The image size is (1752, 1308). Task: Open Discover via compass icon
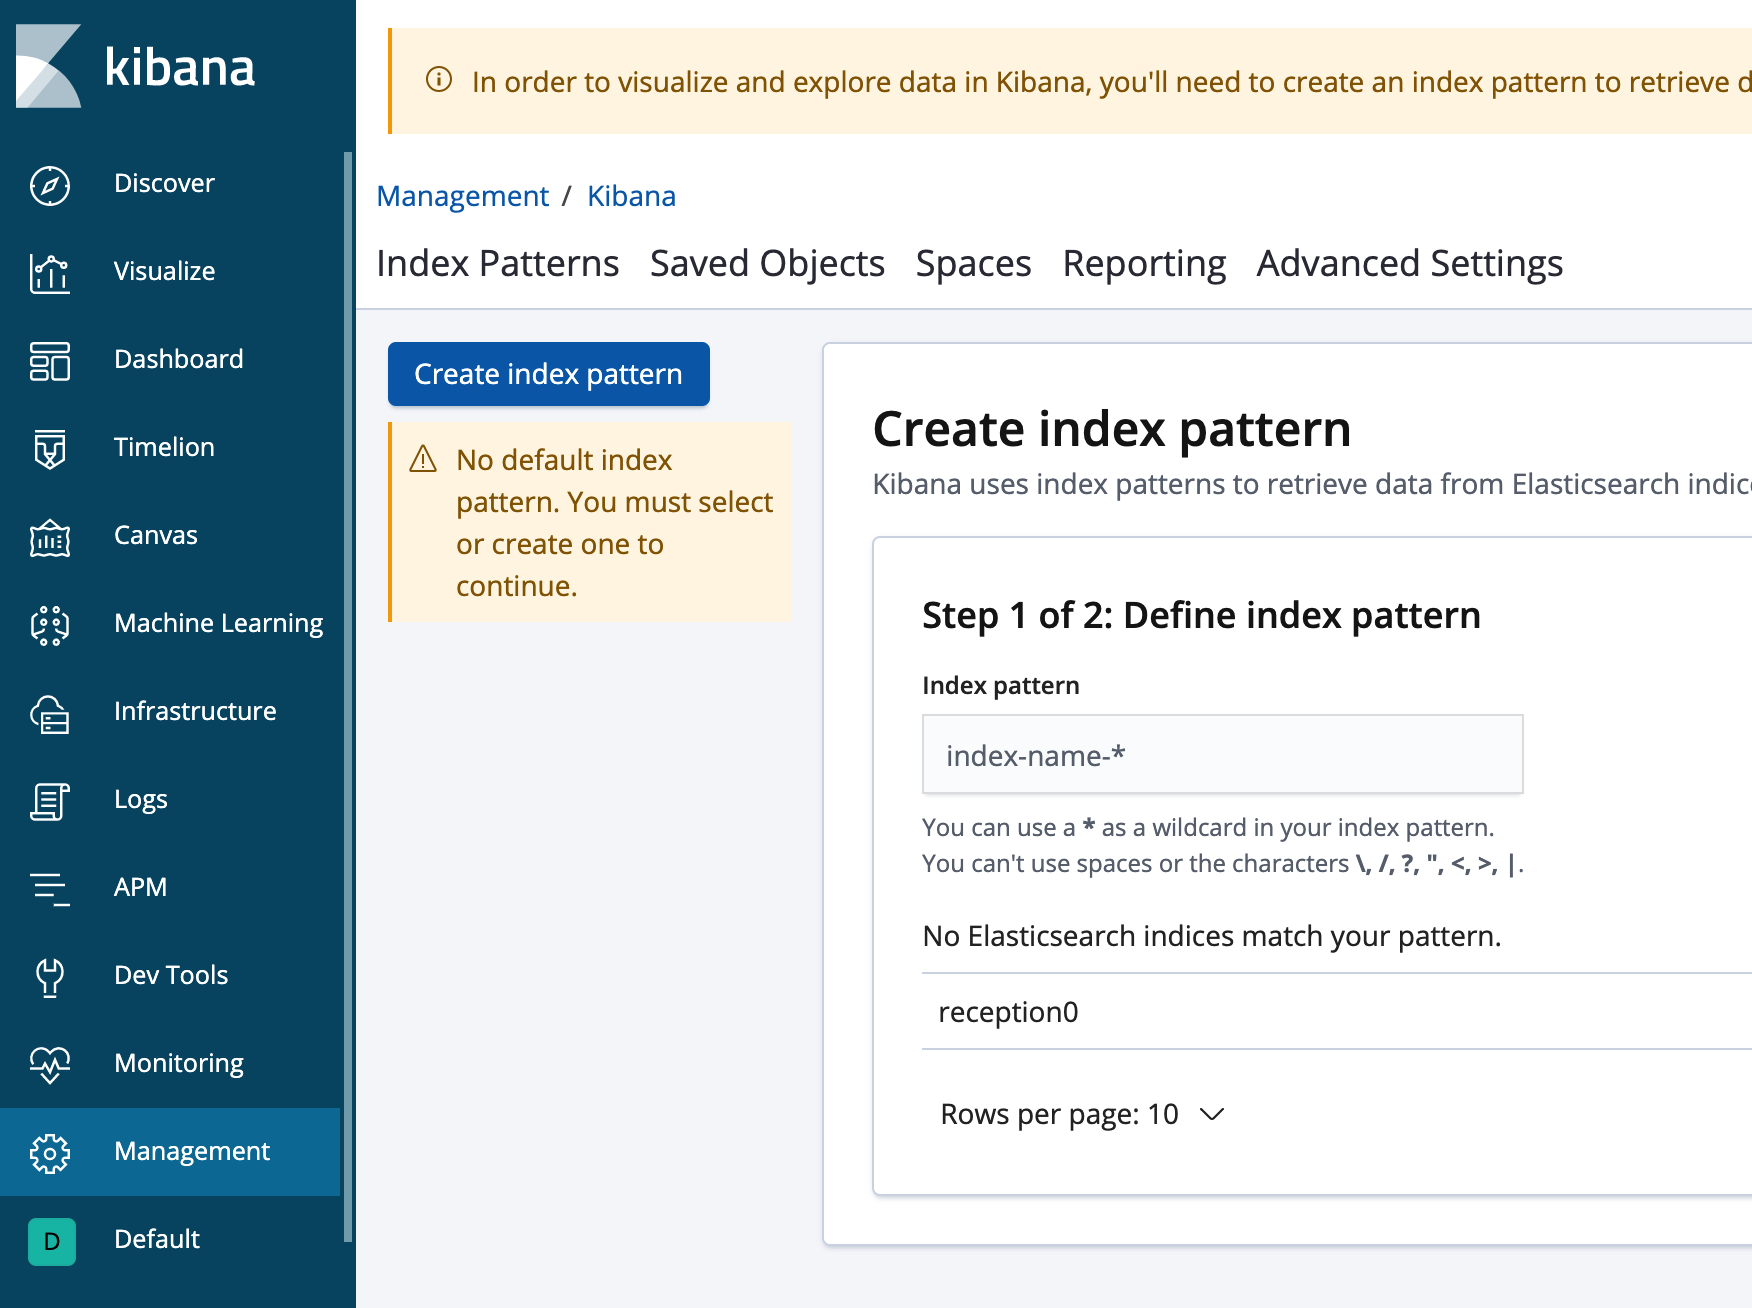(50, 185)
